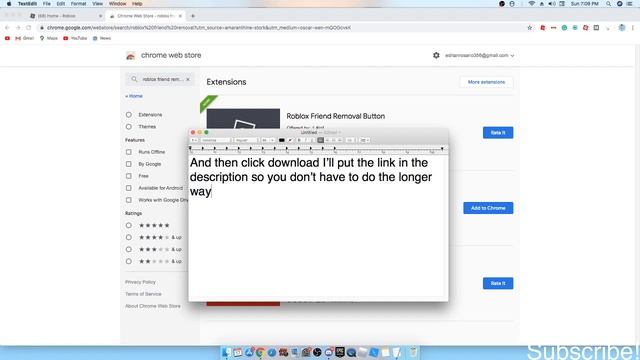Open Finder from the Dock
The width and height of the screenshot is (640, 360).
click(x=226, y=352)
